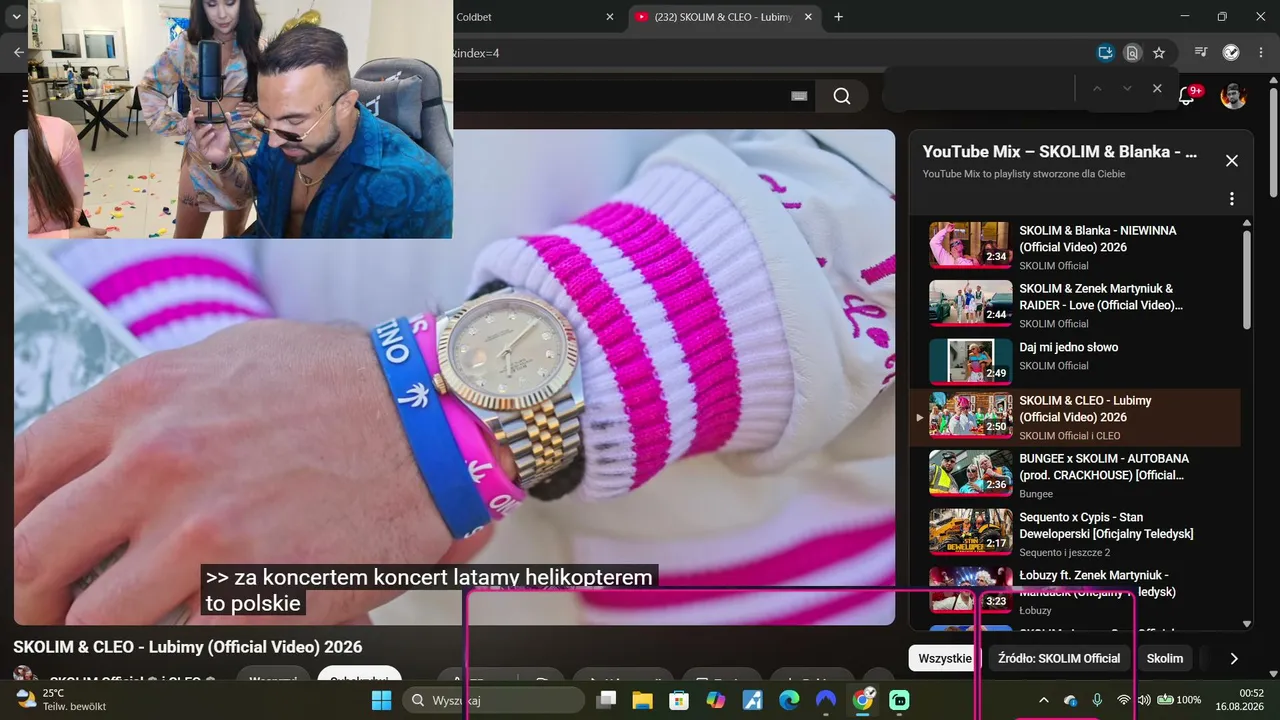This screenshot has height=720, width=1280.
Task: Select Sequento x Cypis - Stan Deweloperski video
Action: point(1075,532)
